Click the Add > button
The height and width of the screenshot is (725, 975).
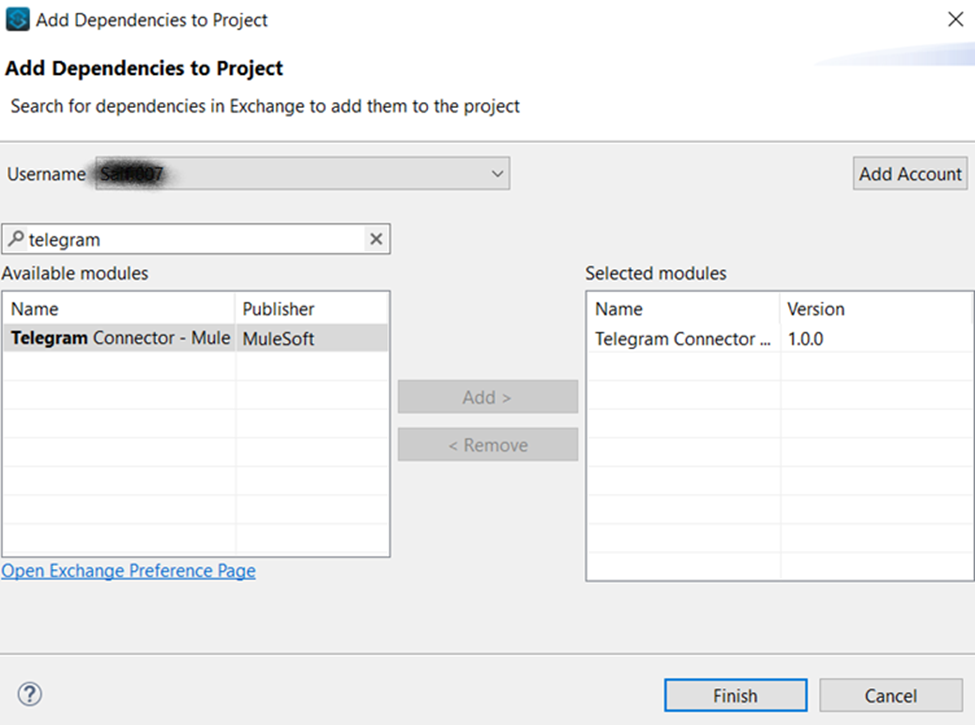pos(487,397)
